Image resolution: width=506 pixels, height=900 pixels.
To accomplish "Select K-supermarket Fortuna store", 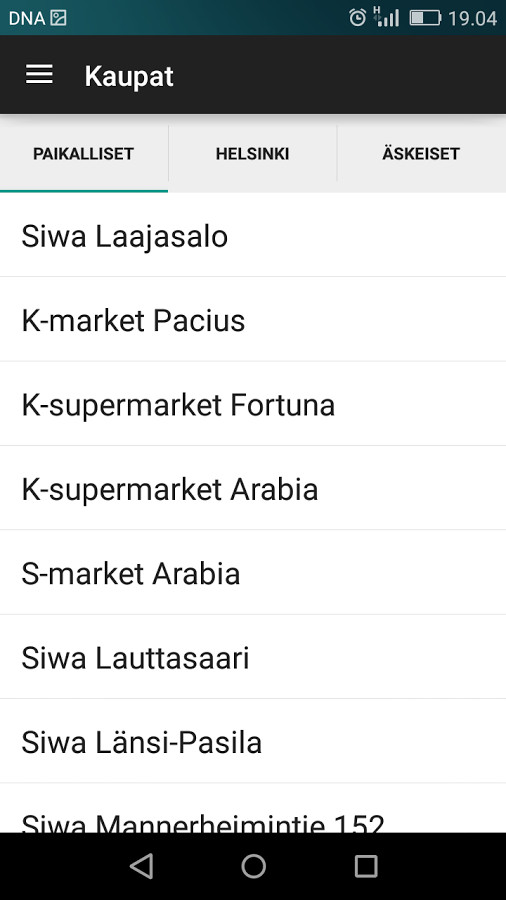I will [x=253, y=404].
